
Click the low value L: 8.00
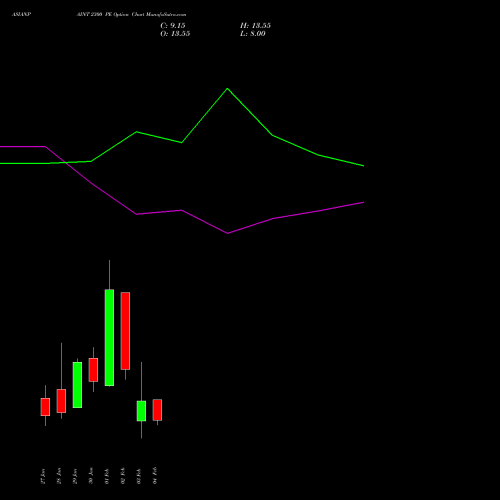(253, 34)
